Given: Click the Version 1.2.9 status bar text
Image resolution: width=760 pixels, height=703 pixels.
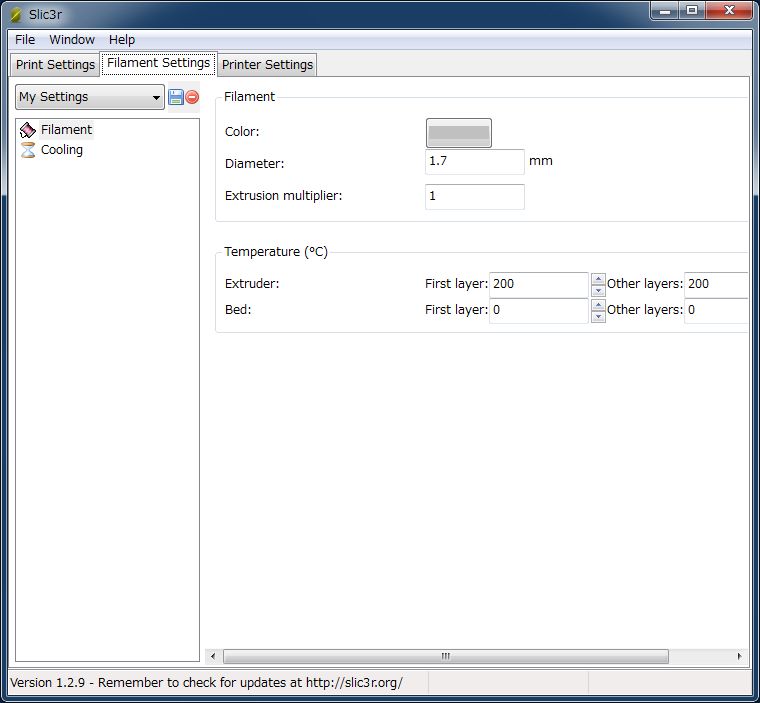Looking at the screenshot, I should pos(206,683).
